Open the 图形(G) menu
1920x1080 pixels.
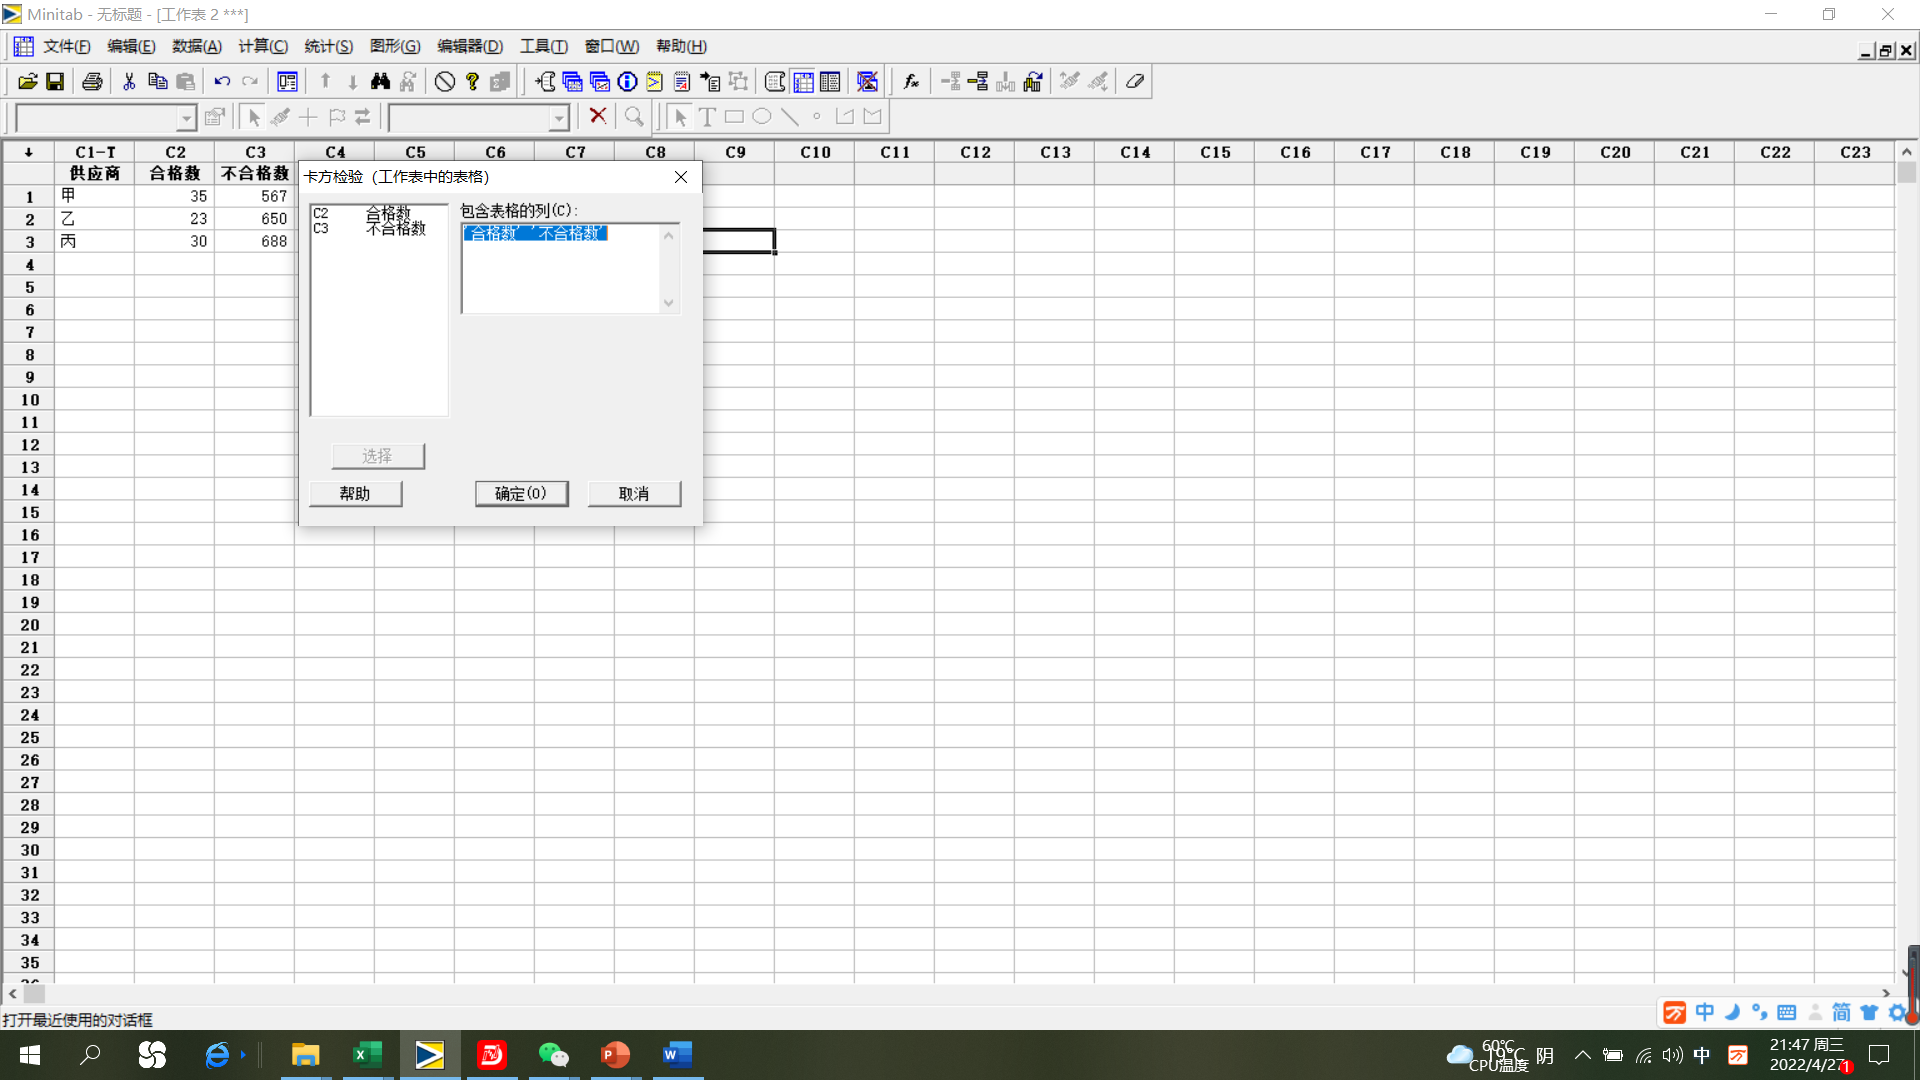(395, 46)
